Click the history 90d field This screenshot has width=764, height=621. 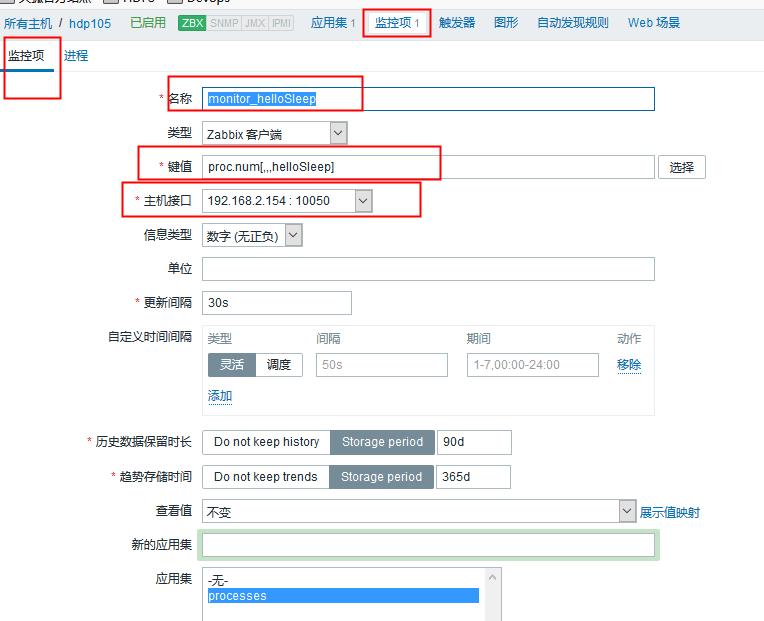click(474, 442)
